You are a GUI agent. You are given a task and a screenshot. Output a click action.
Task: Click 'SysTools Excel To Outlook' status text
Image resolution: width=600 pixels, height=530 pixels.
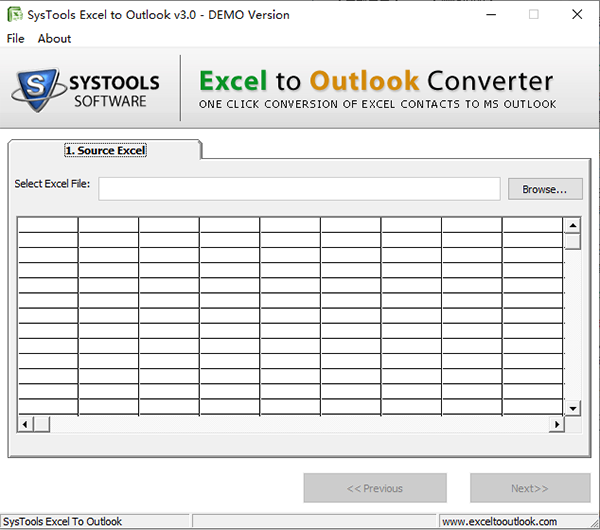[x=62, y=522]
